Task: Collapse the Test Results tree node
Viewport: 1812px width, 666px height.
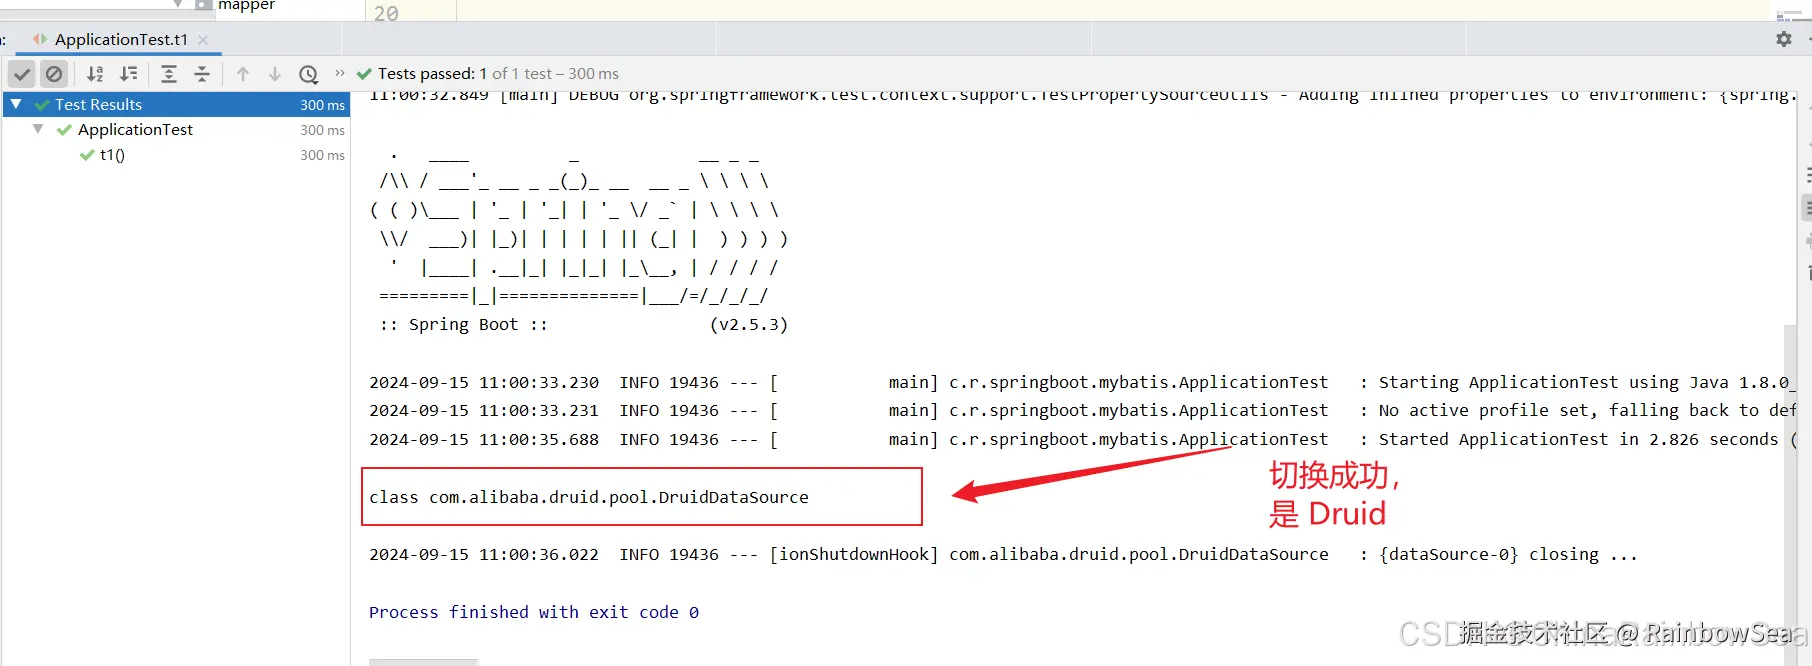Action: click(x=16, y=104)
